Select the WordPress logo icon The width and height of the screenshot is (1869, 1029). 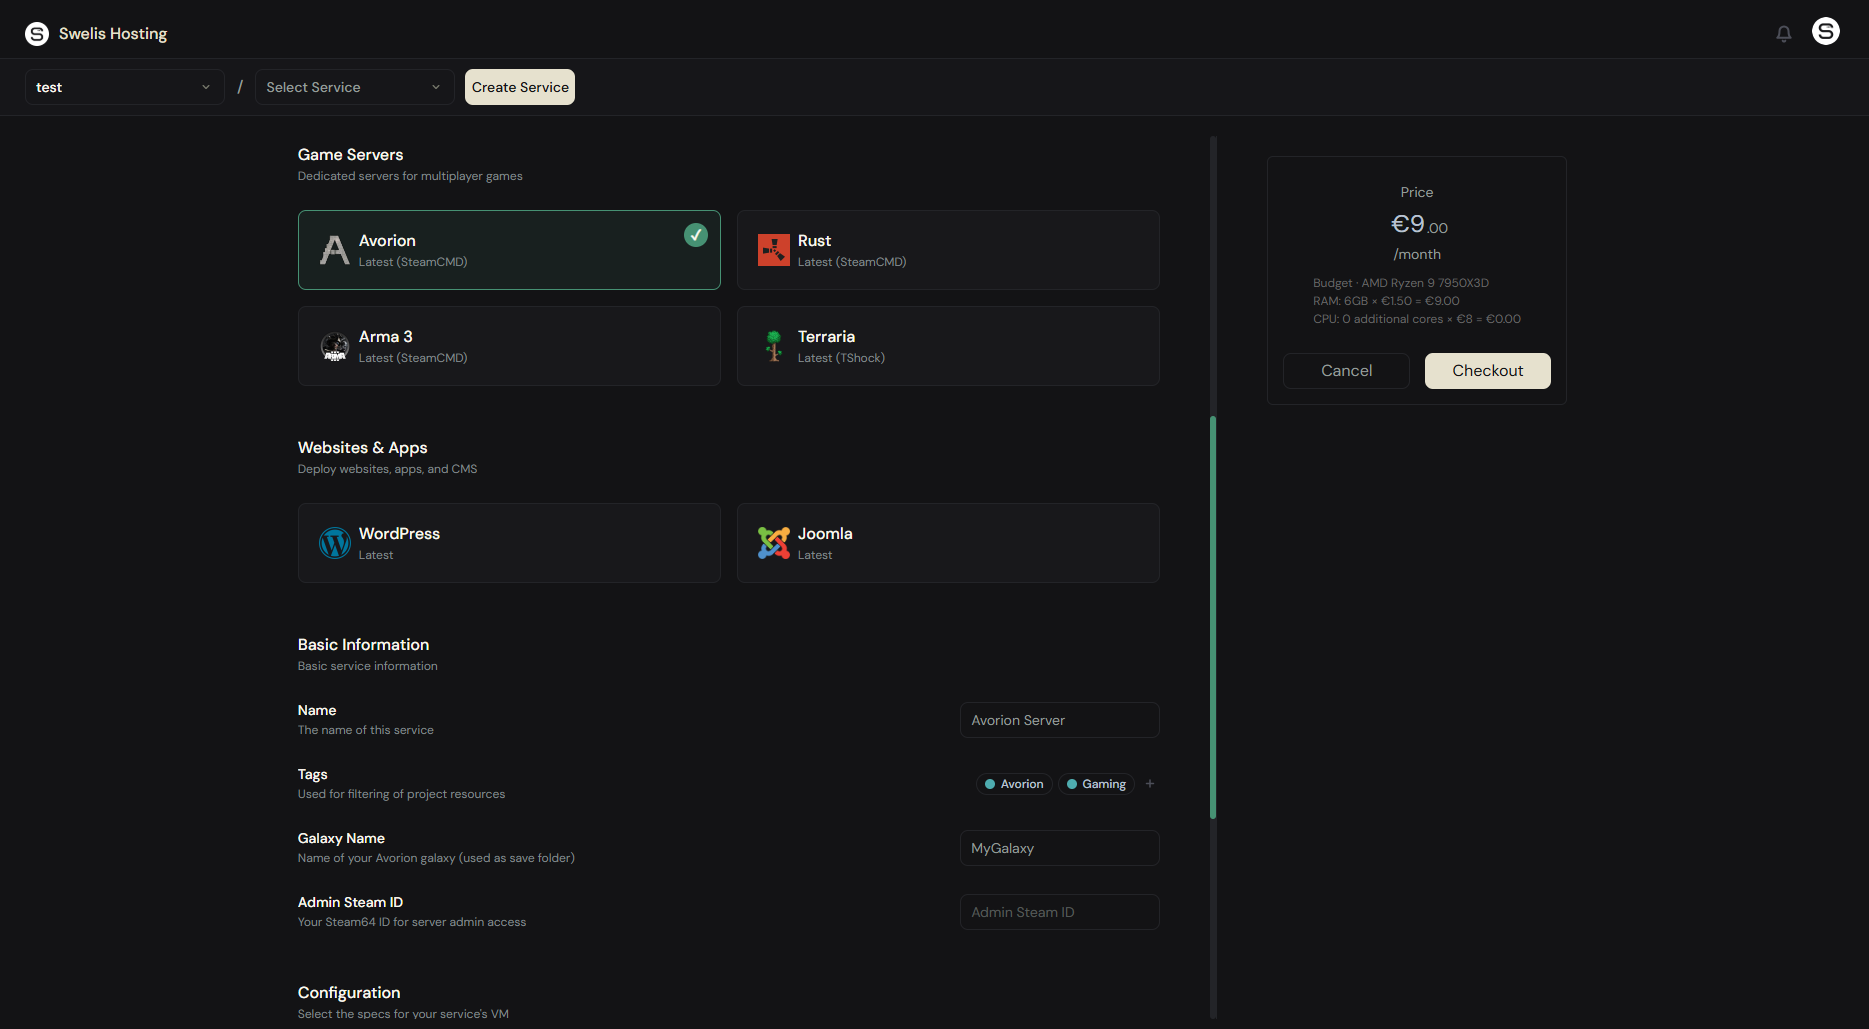334,543
